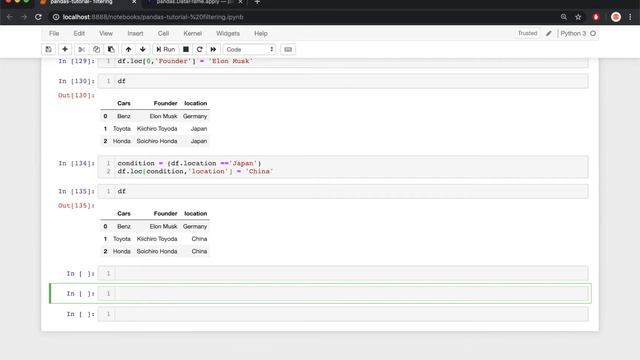Open the Widgets menu
This screenshot has height=360, width=640.
pyautogui.click(x=228, y=33)
